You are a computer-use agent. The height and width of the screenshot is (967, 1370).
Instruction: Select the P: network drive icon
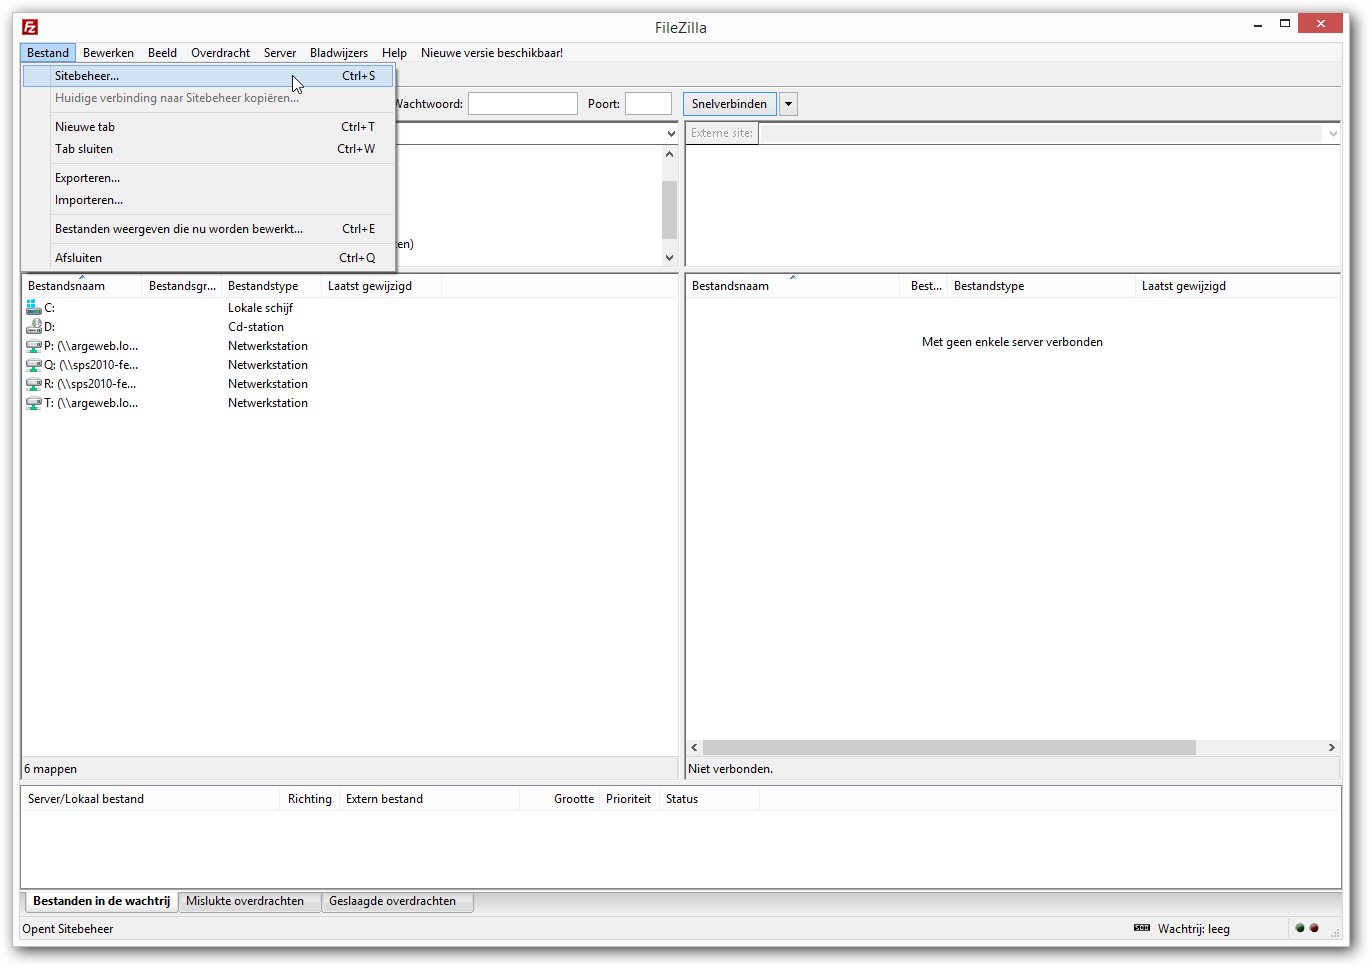coord(34,346)
